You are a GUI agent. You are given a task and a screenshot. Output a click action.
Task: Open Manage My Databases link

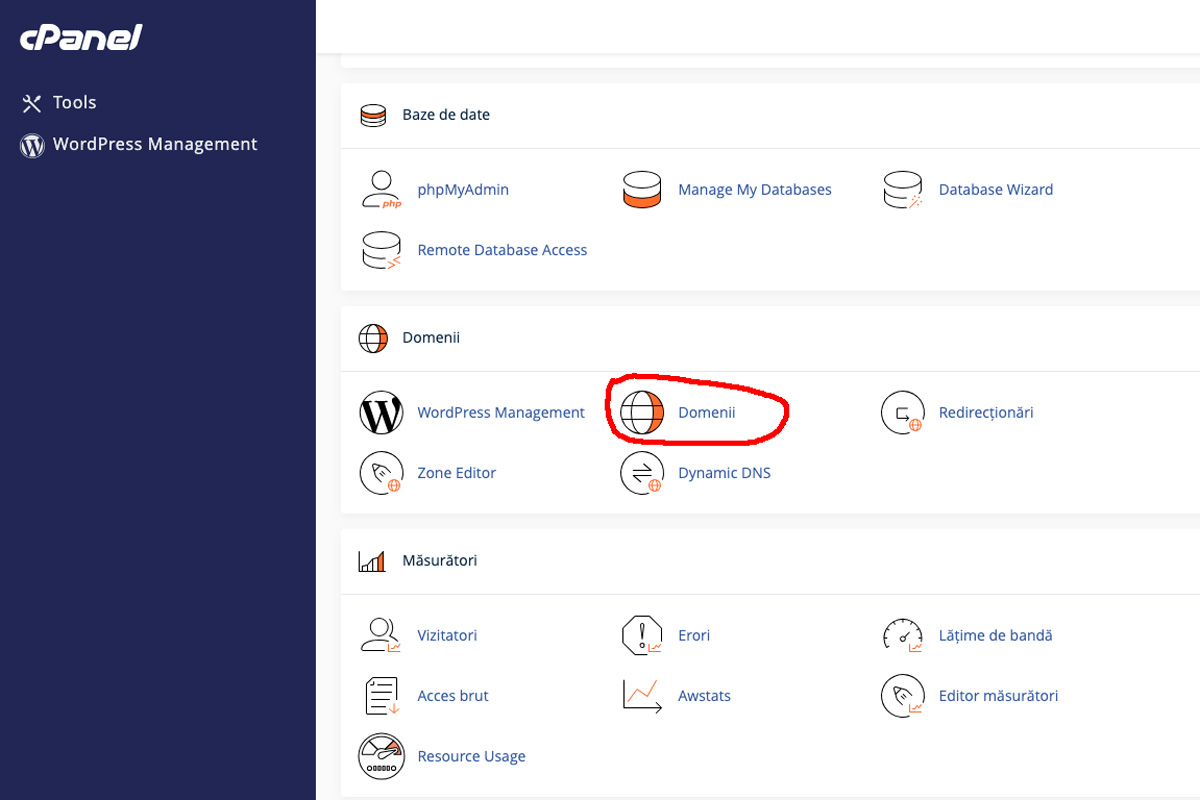[x=755, y=189]
